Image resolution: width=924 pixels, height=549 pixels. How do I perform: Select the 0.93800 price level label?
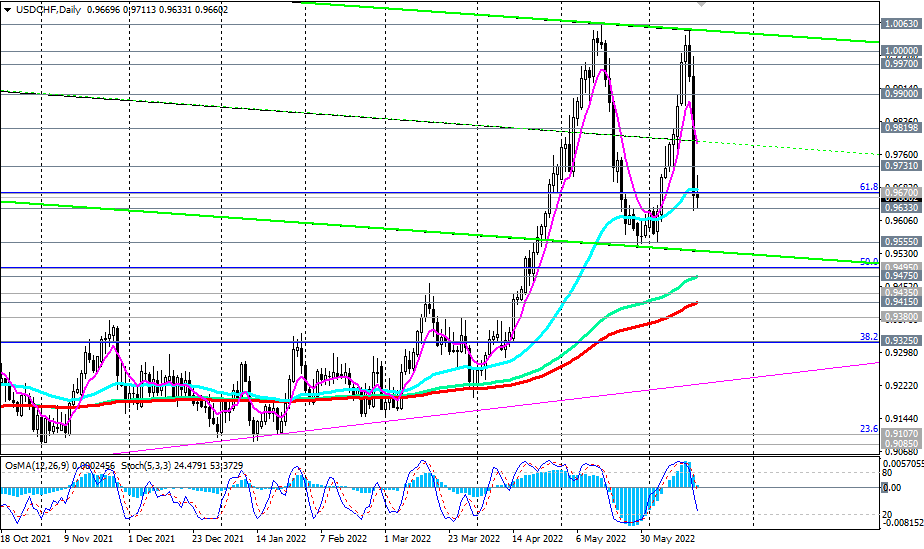tap(901, 317)
